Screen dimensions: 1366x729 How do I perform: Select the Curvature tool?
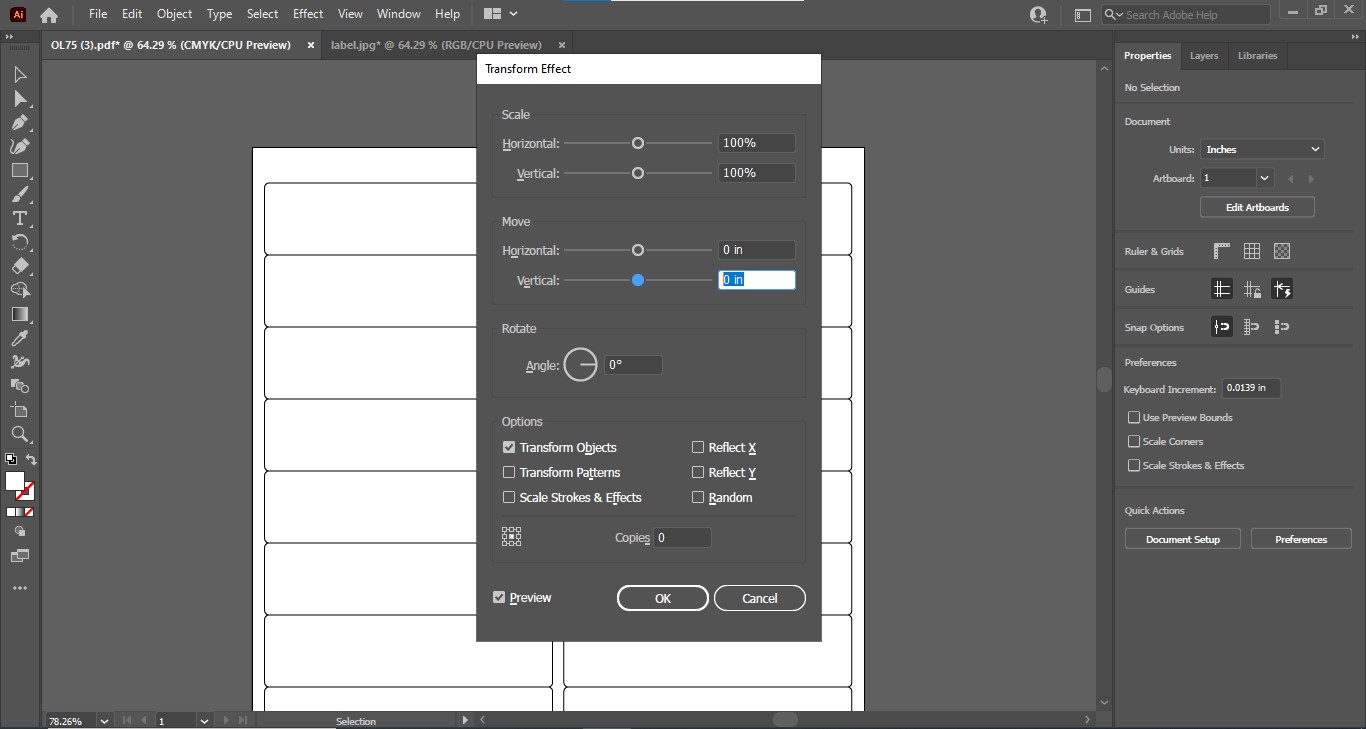coord(19,147)
